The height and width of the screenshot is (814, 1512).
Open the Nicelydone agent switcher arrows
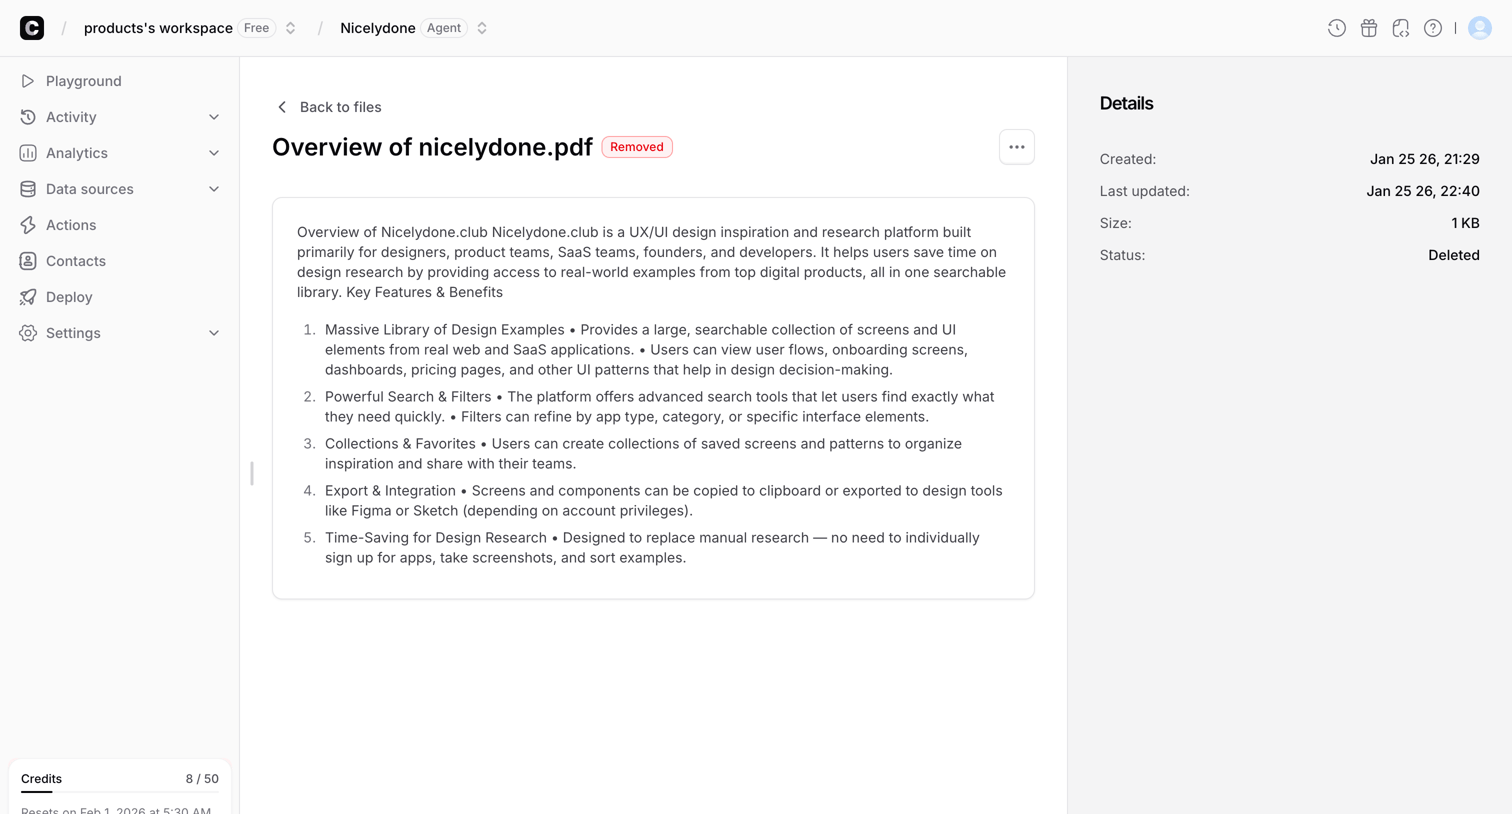[x=482, y=28]
